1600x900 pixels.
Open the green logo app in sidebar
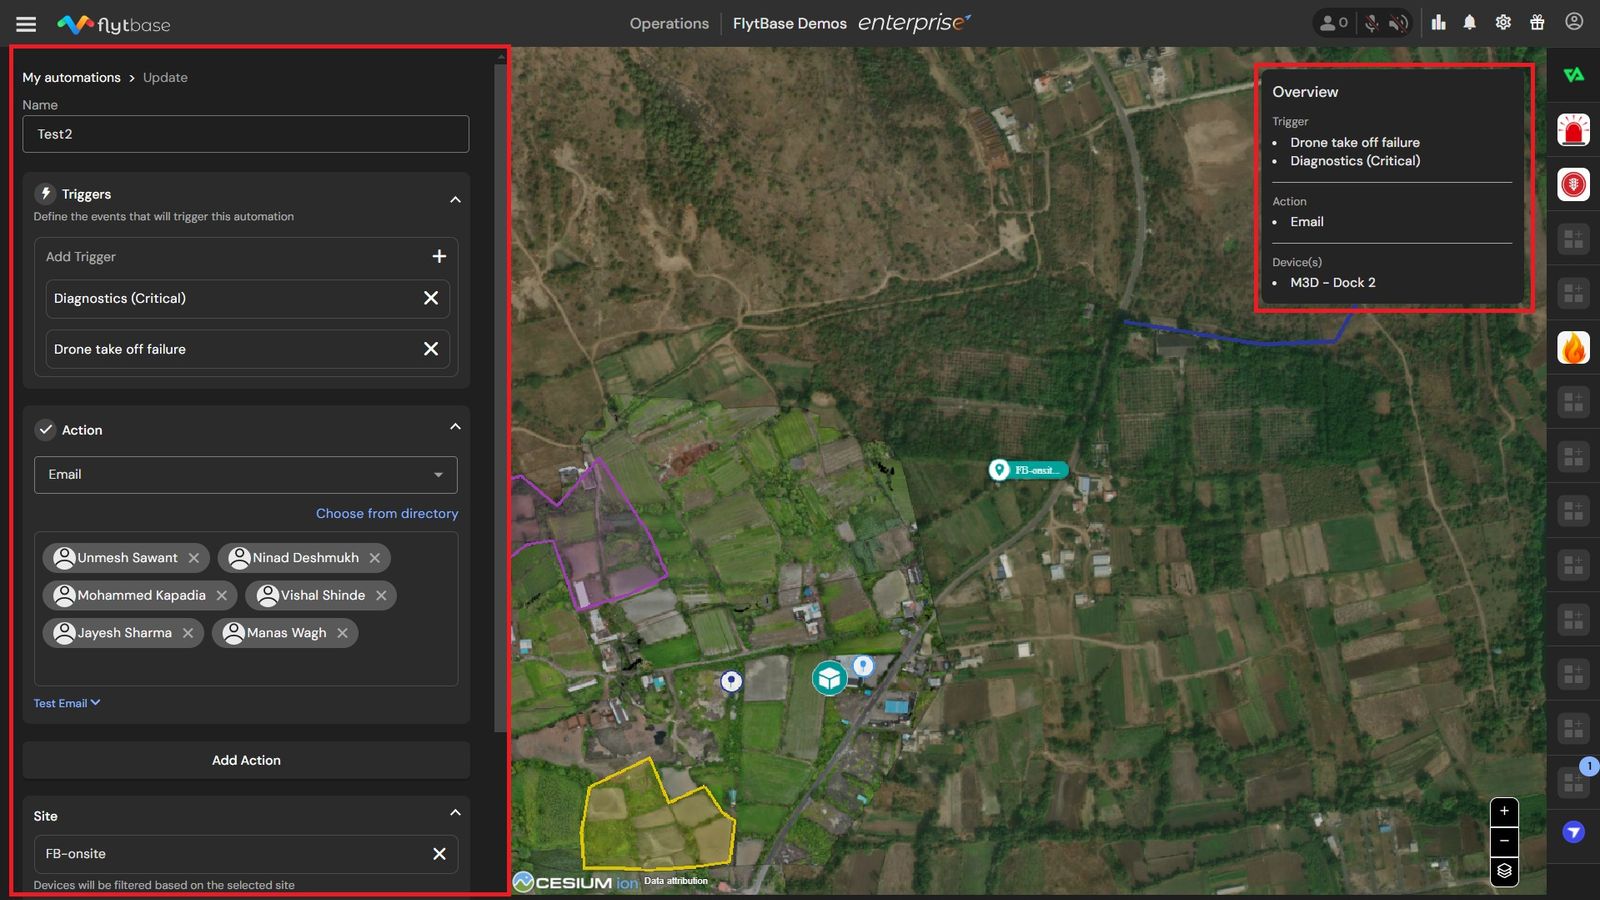tap(1573, 75)
